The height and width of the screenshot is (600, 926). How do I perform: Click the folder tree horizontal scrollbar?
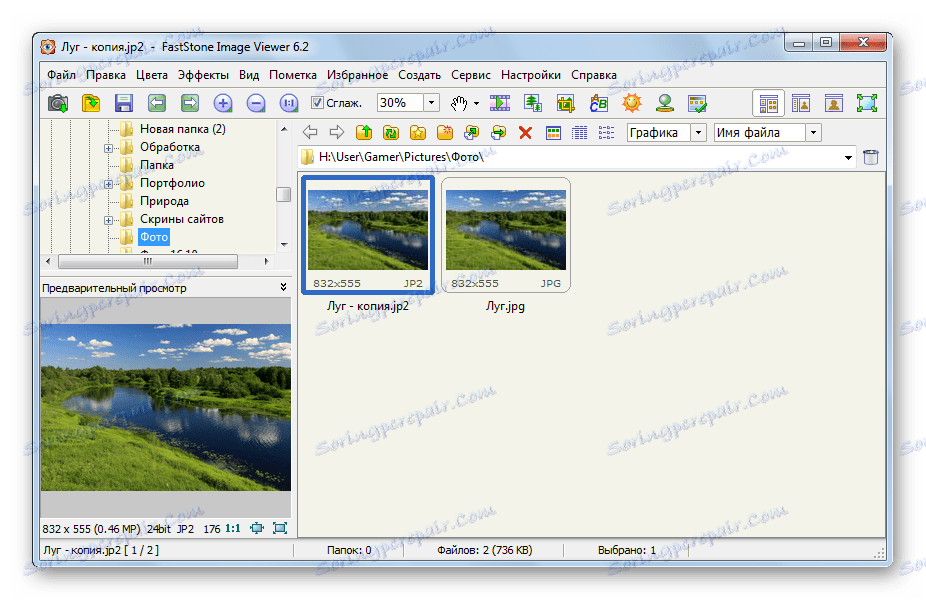tap(148, 261)
